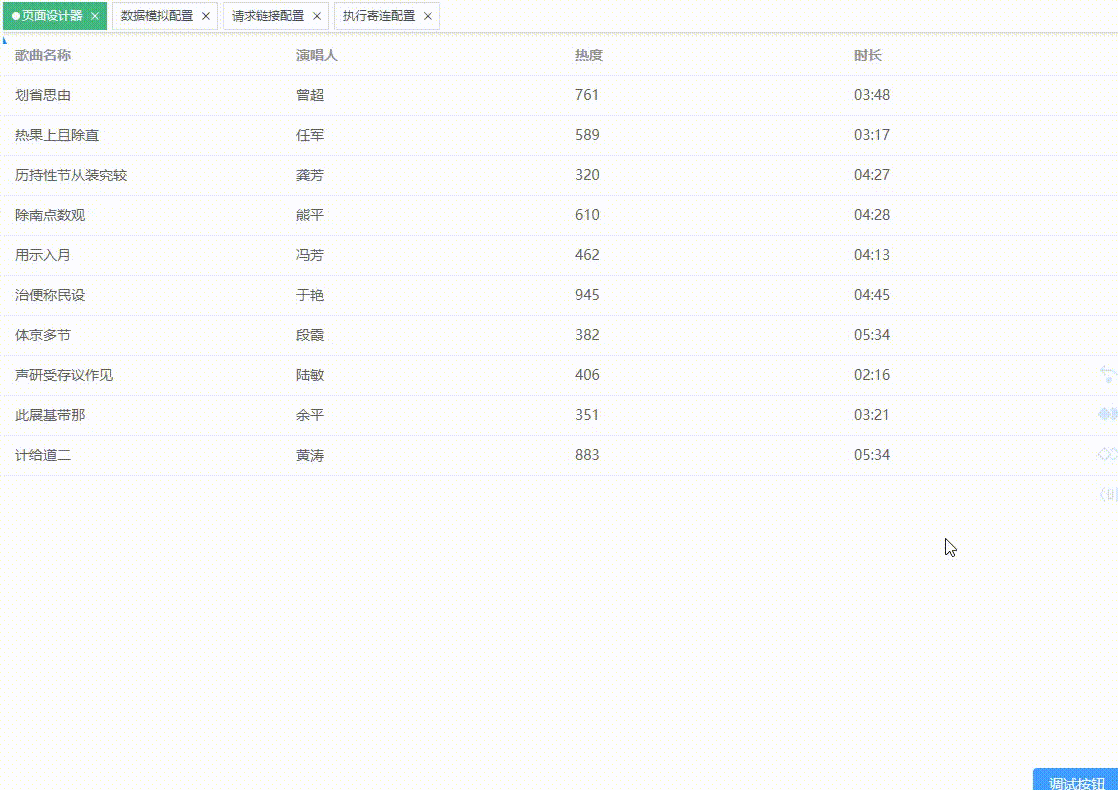The height and width of the screenshot is (790, 1118).
Task: Select song name 历持性节从装究较
Action: pos(71,175)
